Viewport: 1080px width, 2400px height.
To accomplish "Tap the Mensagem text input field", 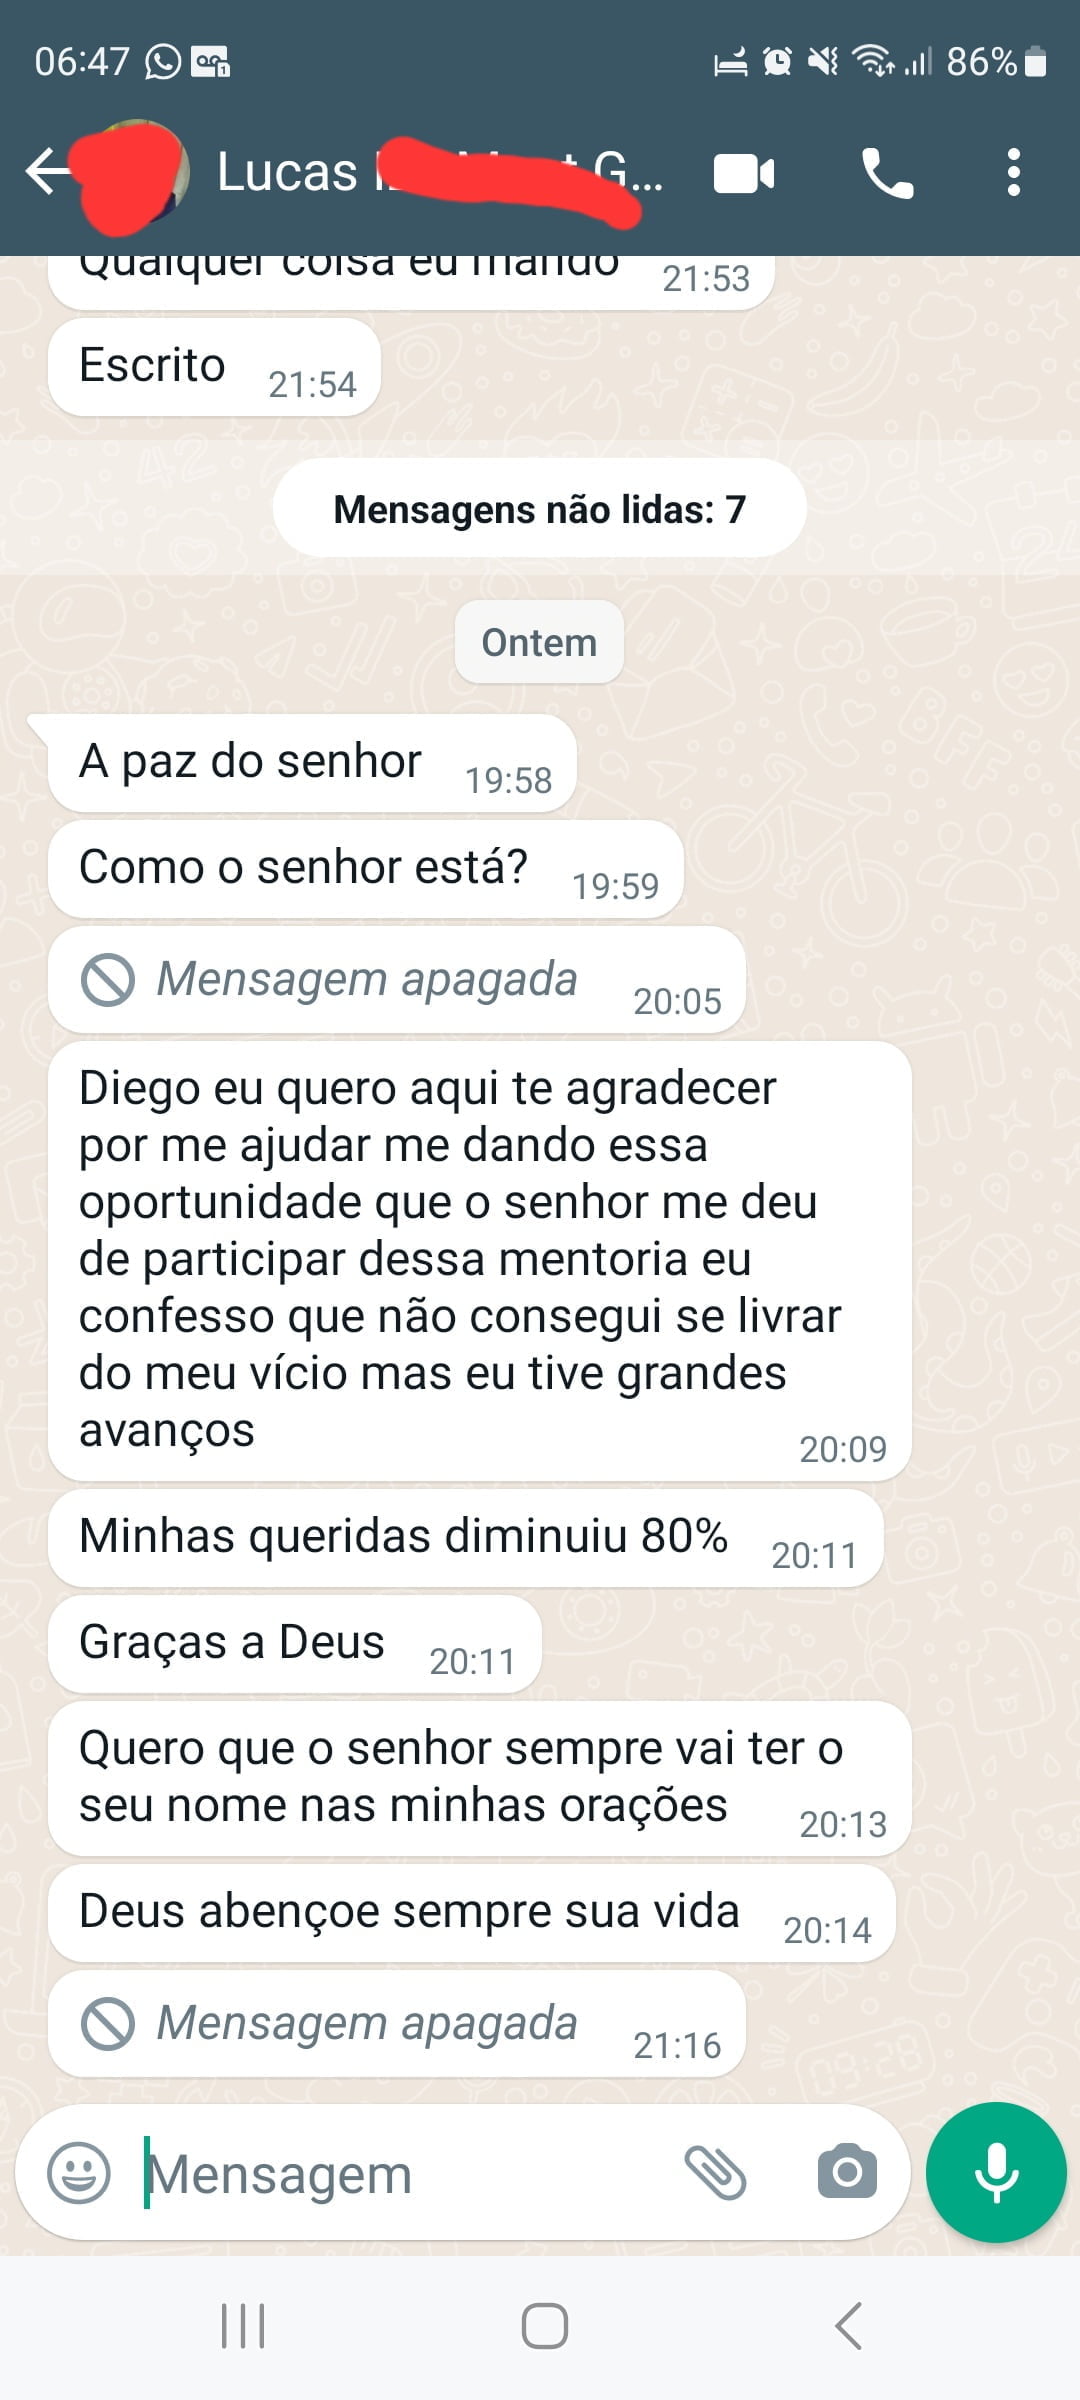I will click(400, 2174).
